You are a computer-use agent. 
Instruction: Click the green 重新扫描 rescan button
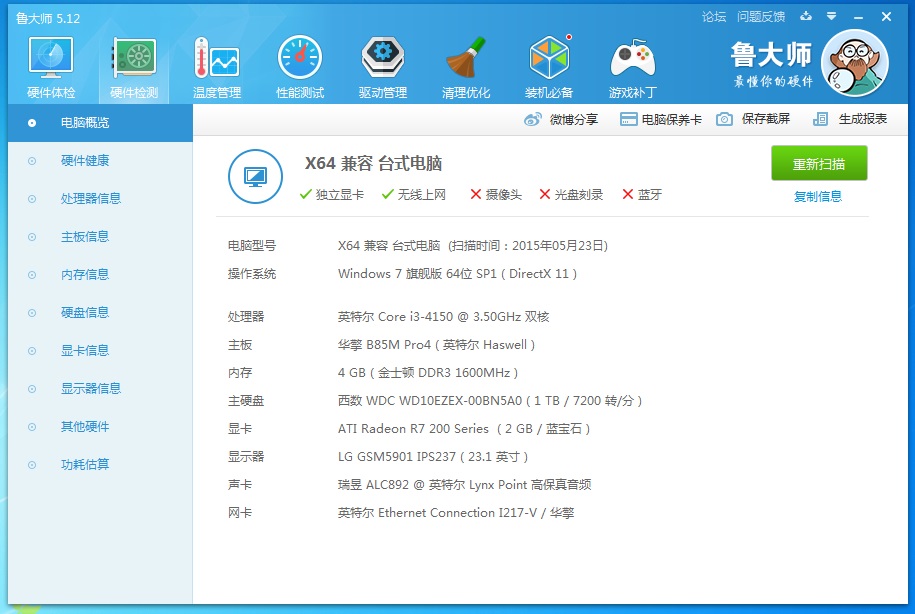819,163
